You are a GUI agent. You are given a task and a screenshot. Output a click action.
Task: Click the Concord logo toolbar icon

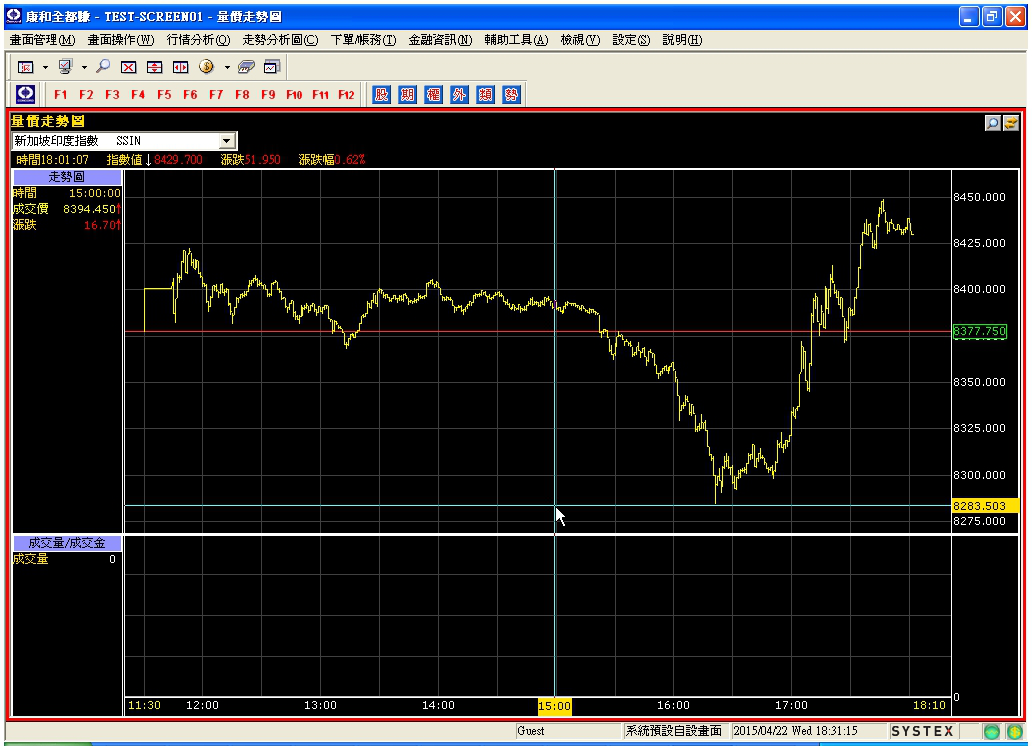[x=26, y=94]
